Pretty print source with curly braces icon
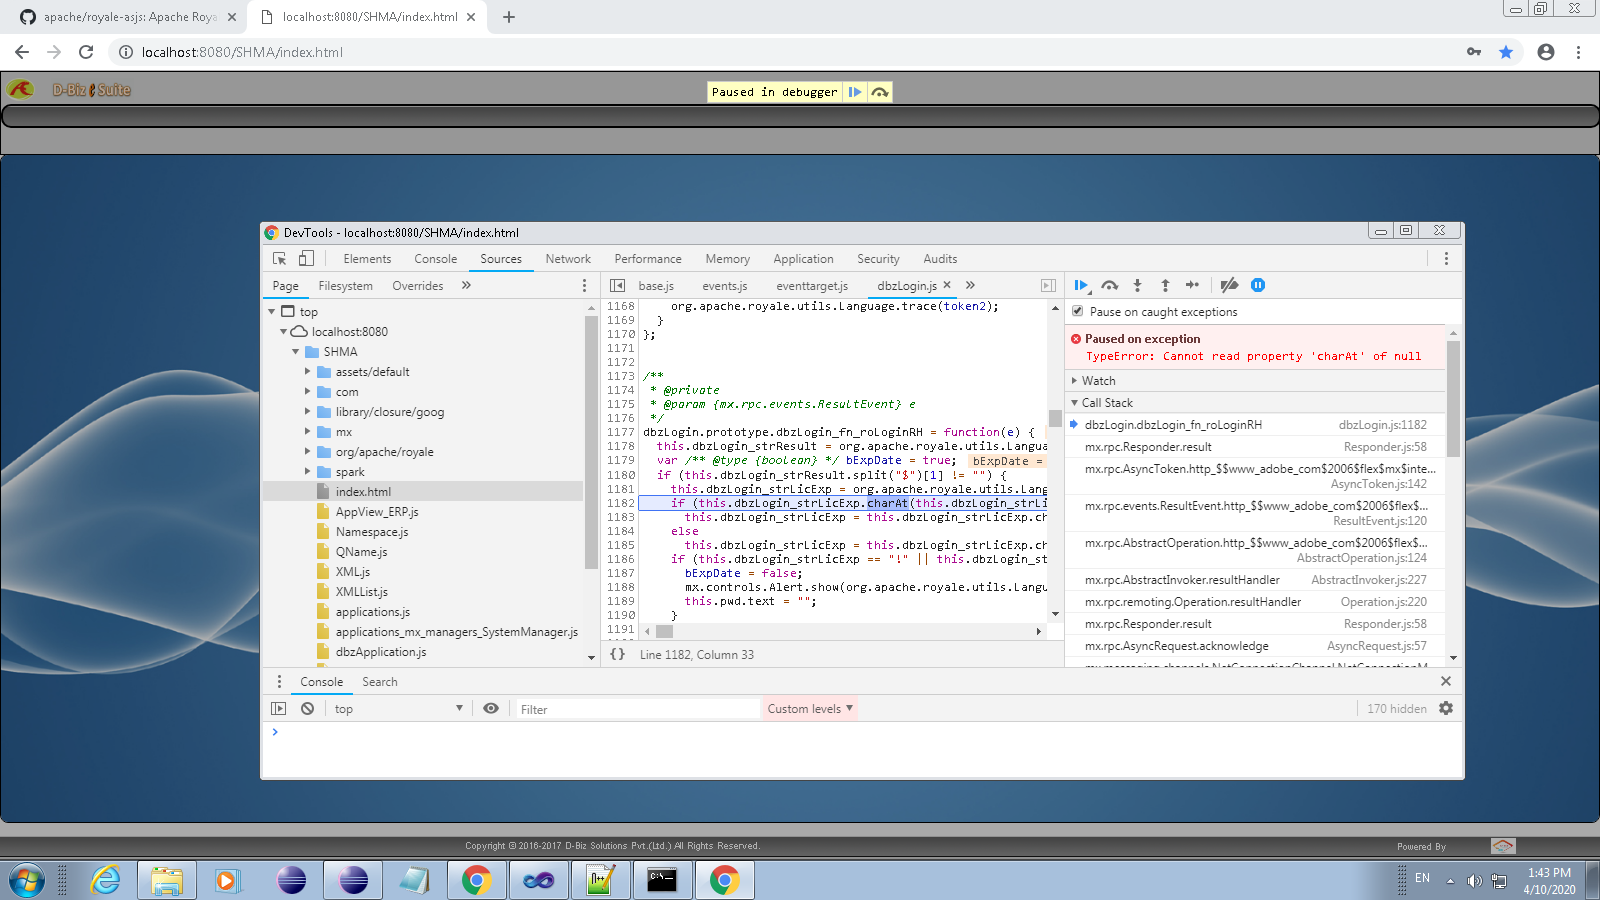The width and height of the screenshot is (1600, 900). tap(618, 654)
